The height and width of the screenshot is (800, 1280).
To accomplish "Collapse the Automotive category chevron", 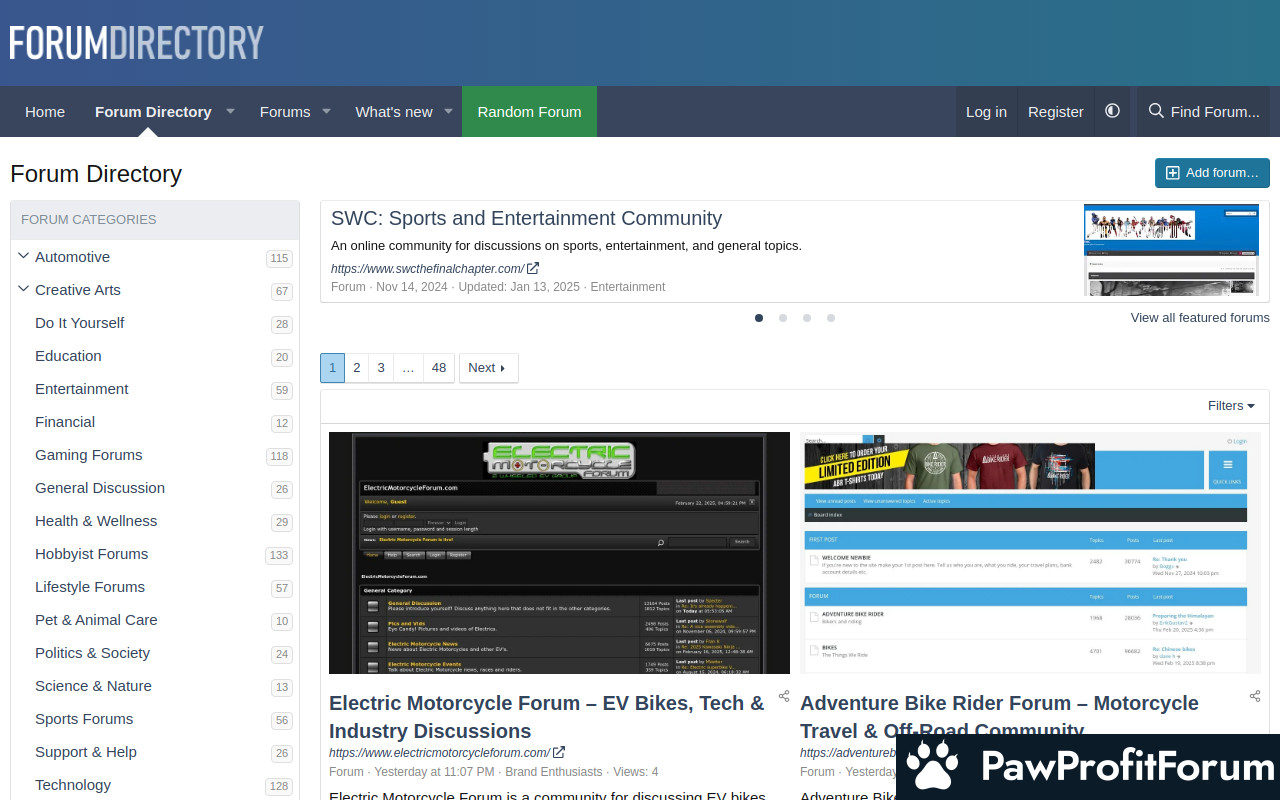I will pos(24,256).
